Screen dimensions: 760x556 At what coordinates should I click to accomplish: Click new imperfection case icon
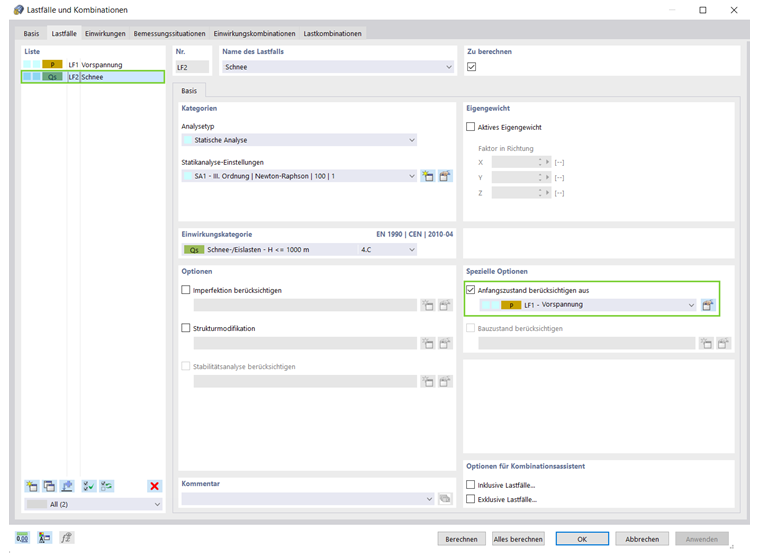pyautogui.click(x=428, y=305)
